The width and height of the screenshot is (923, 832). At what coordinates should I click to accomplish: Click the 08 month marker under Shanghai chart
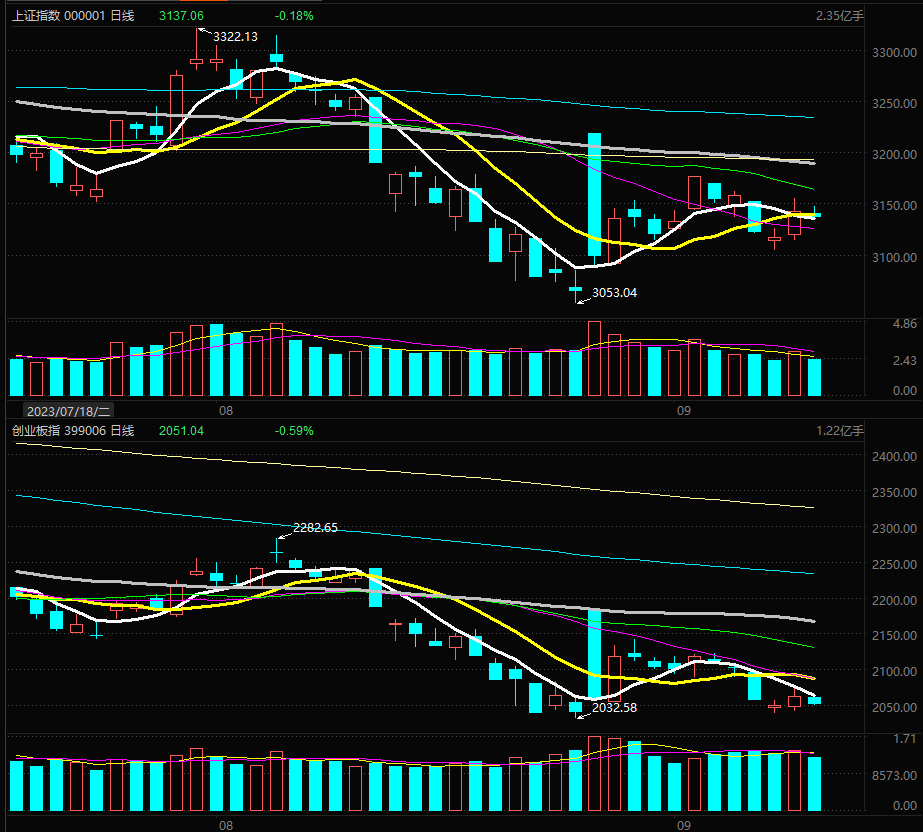[x=226, y=411]
